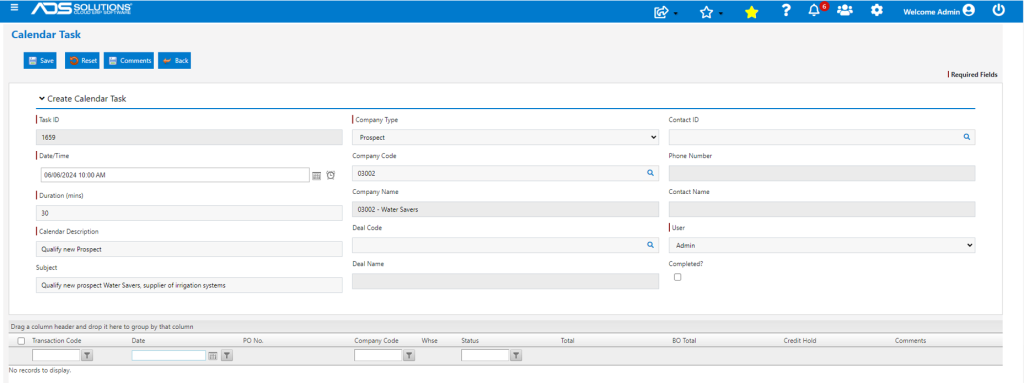
Task: Click the Comments button
Action: point(129,61)
